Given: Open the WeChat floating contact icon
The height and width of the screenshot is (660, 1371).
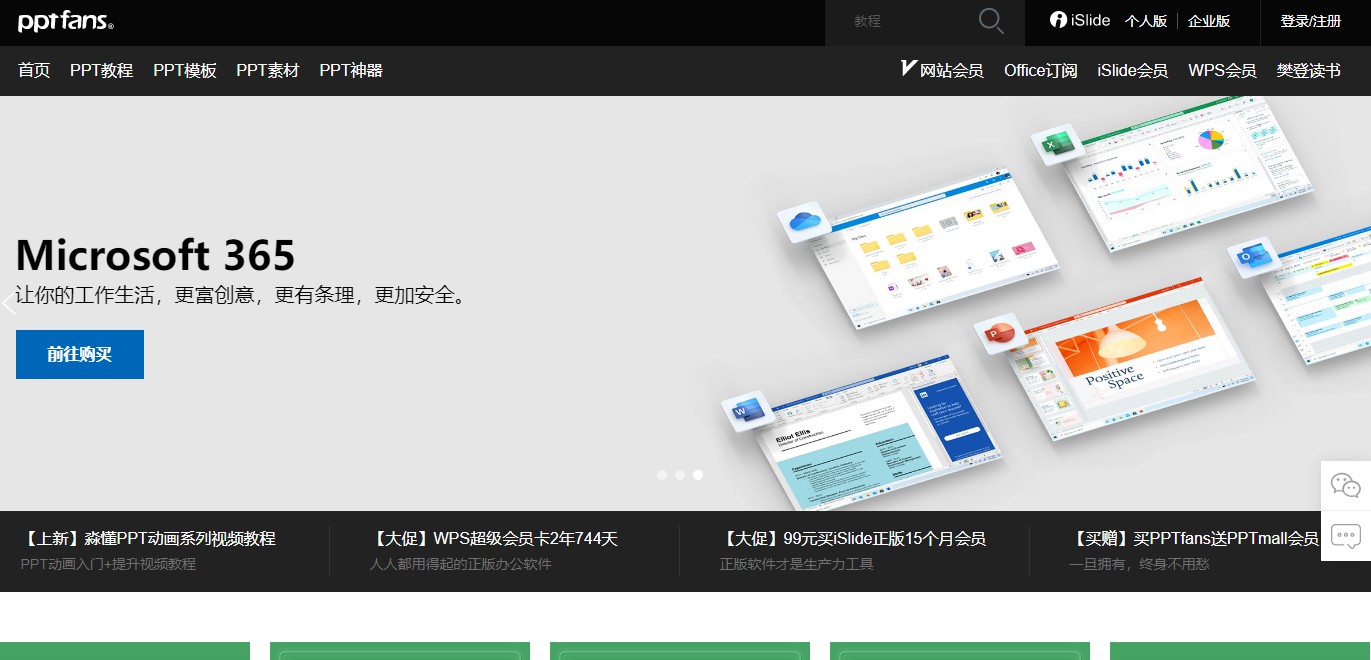Looking at the screenshot, I should (x=1346, y=486).
